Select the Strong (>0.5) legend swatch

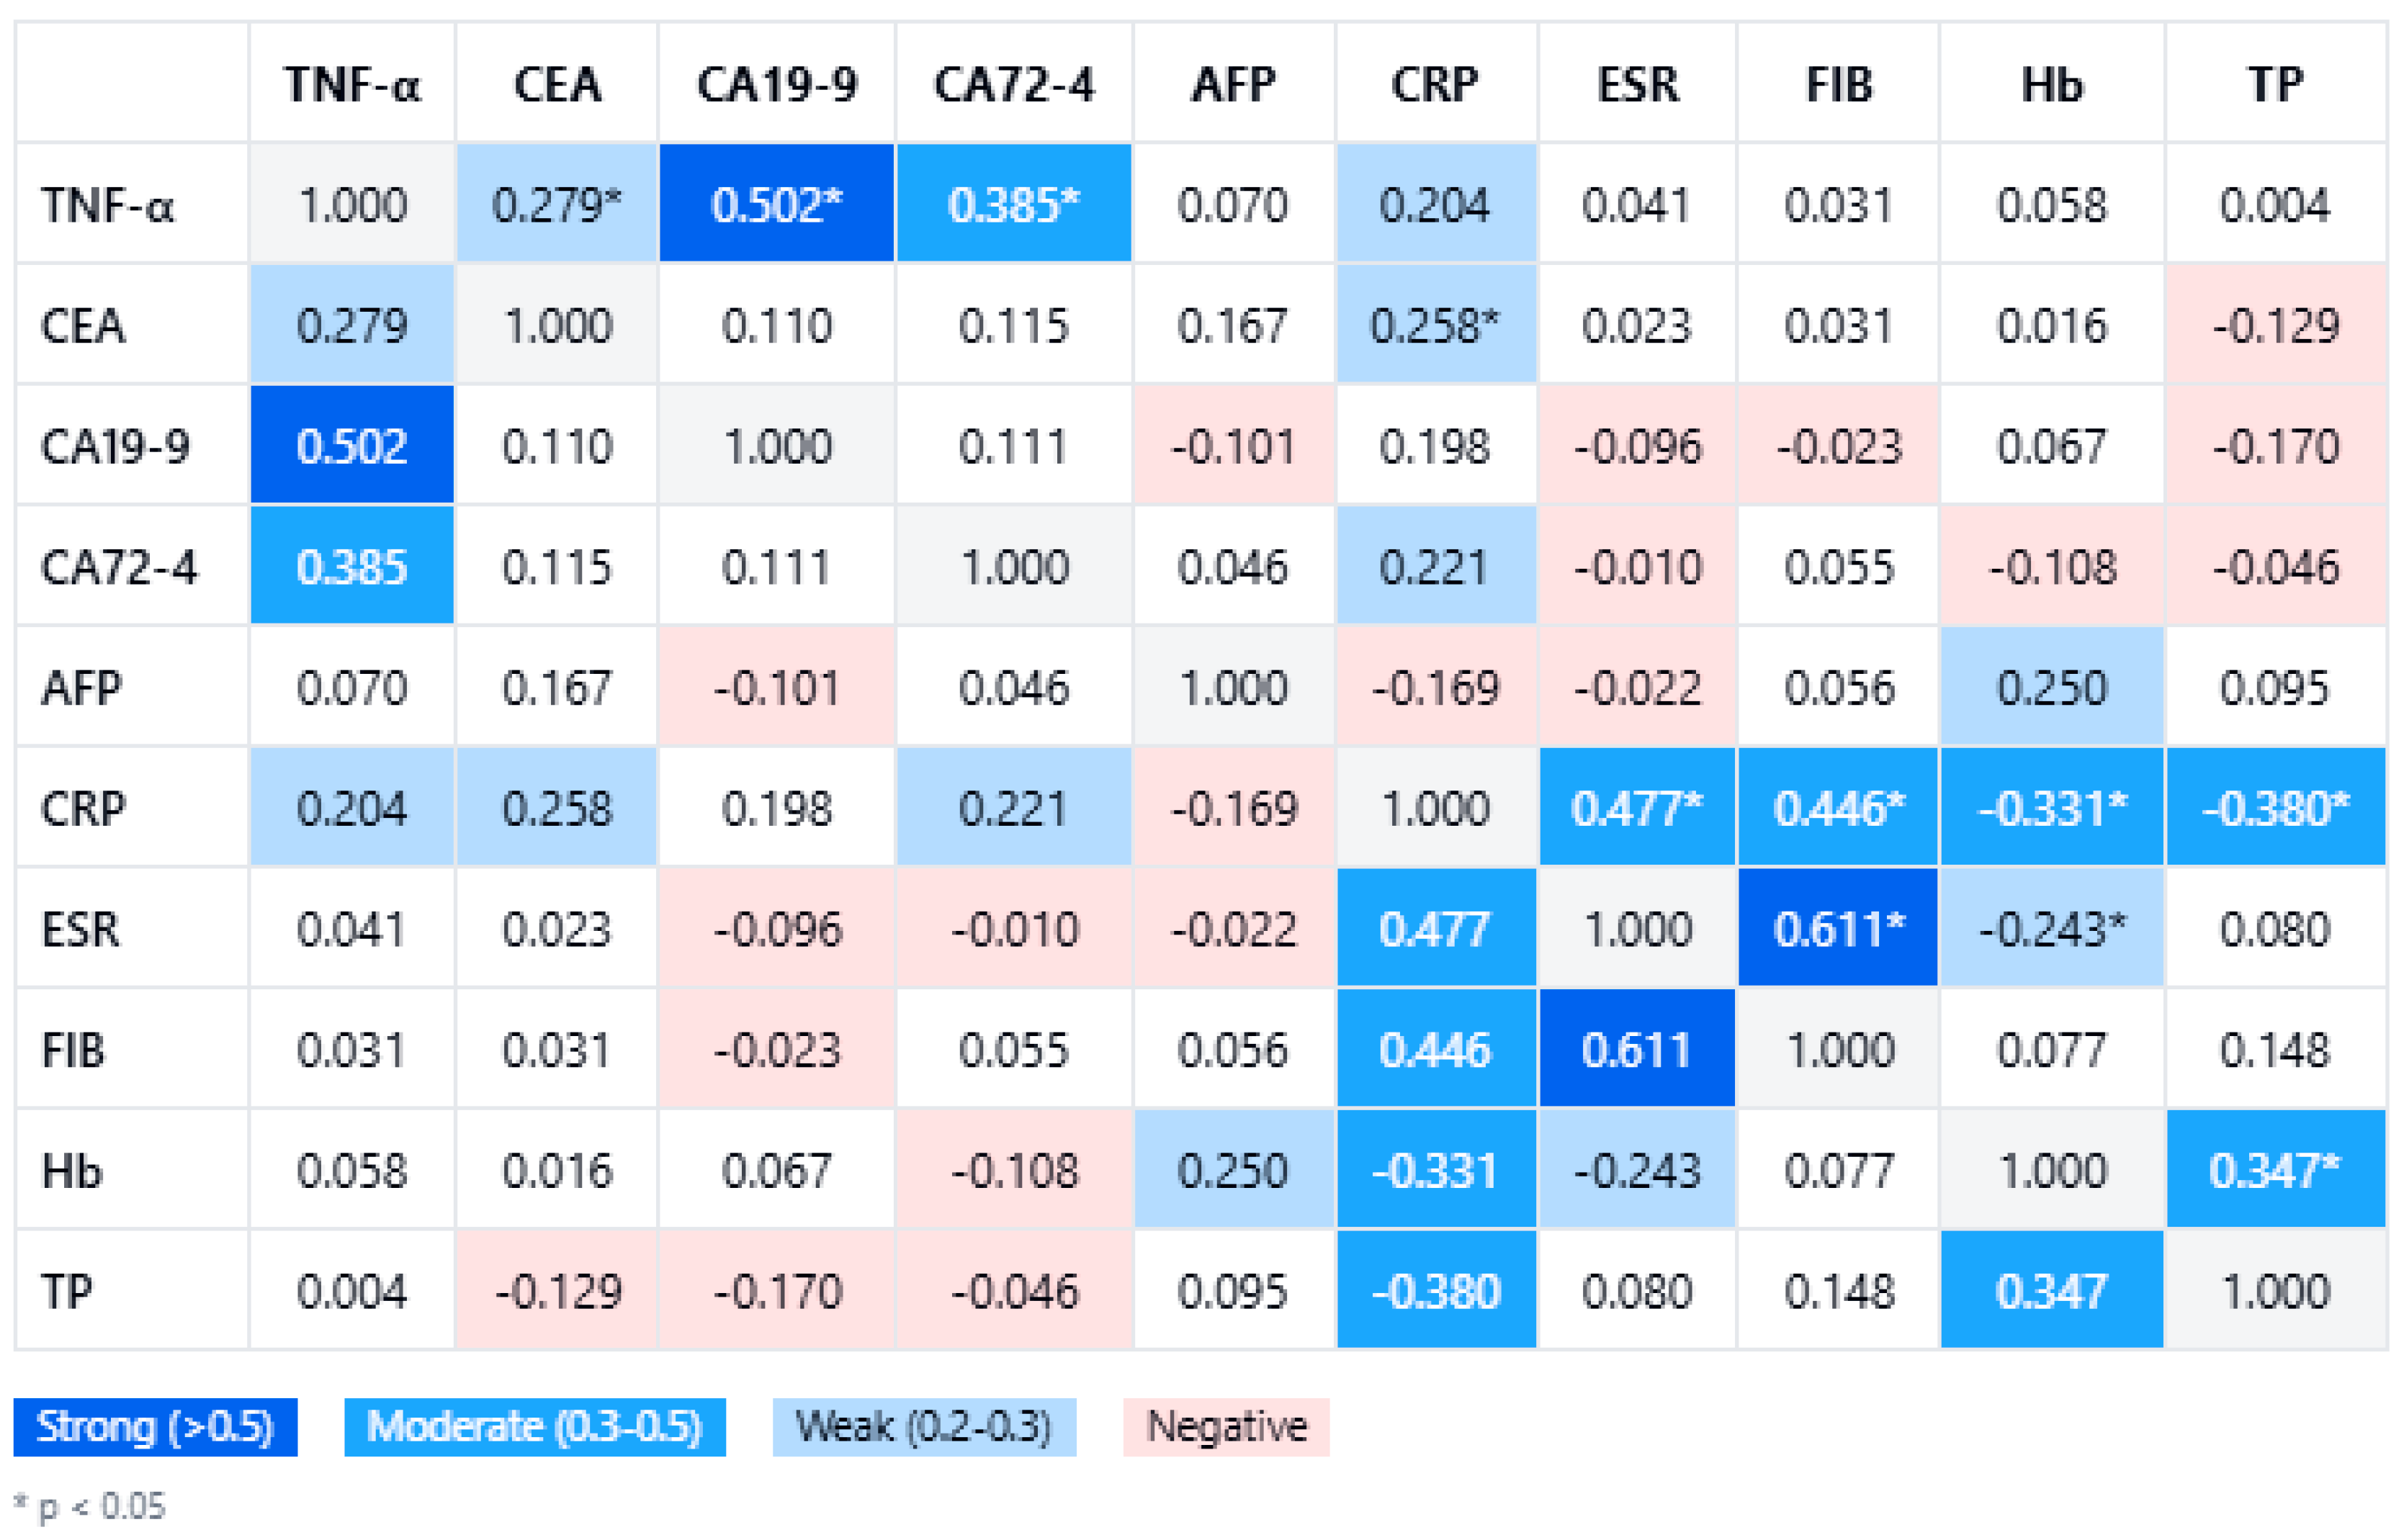click(155, 1427)
